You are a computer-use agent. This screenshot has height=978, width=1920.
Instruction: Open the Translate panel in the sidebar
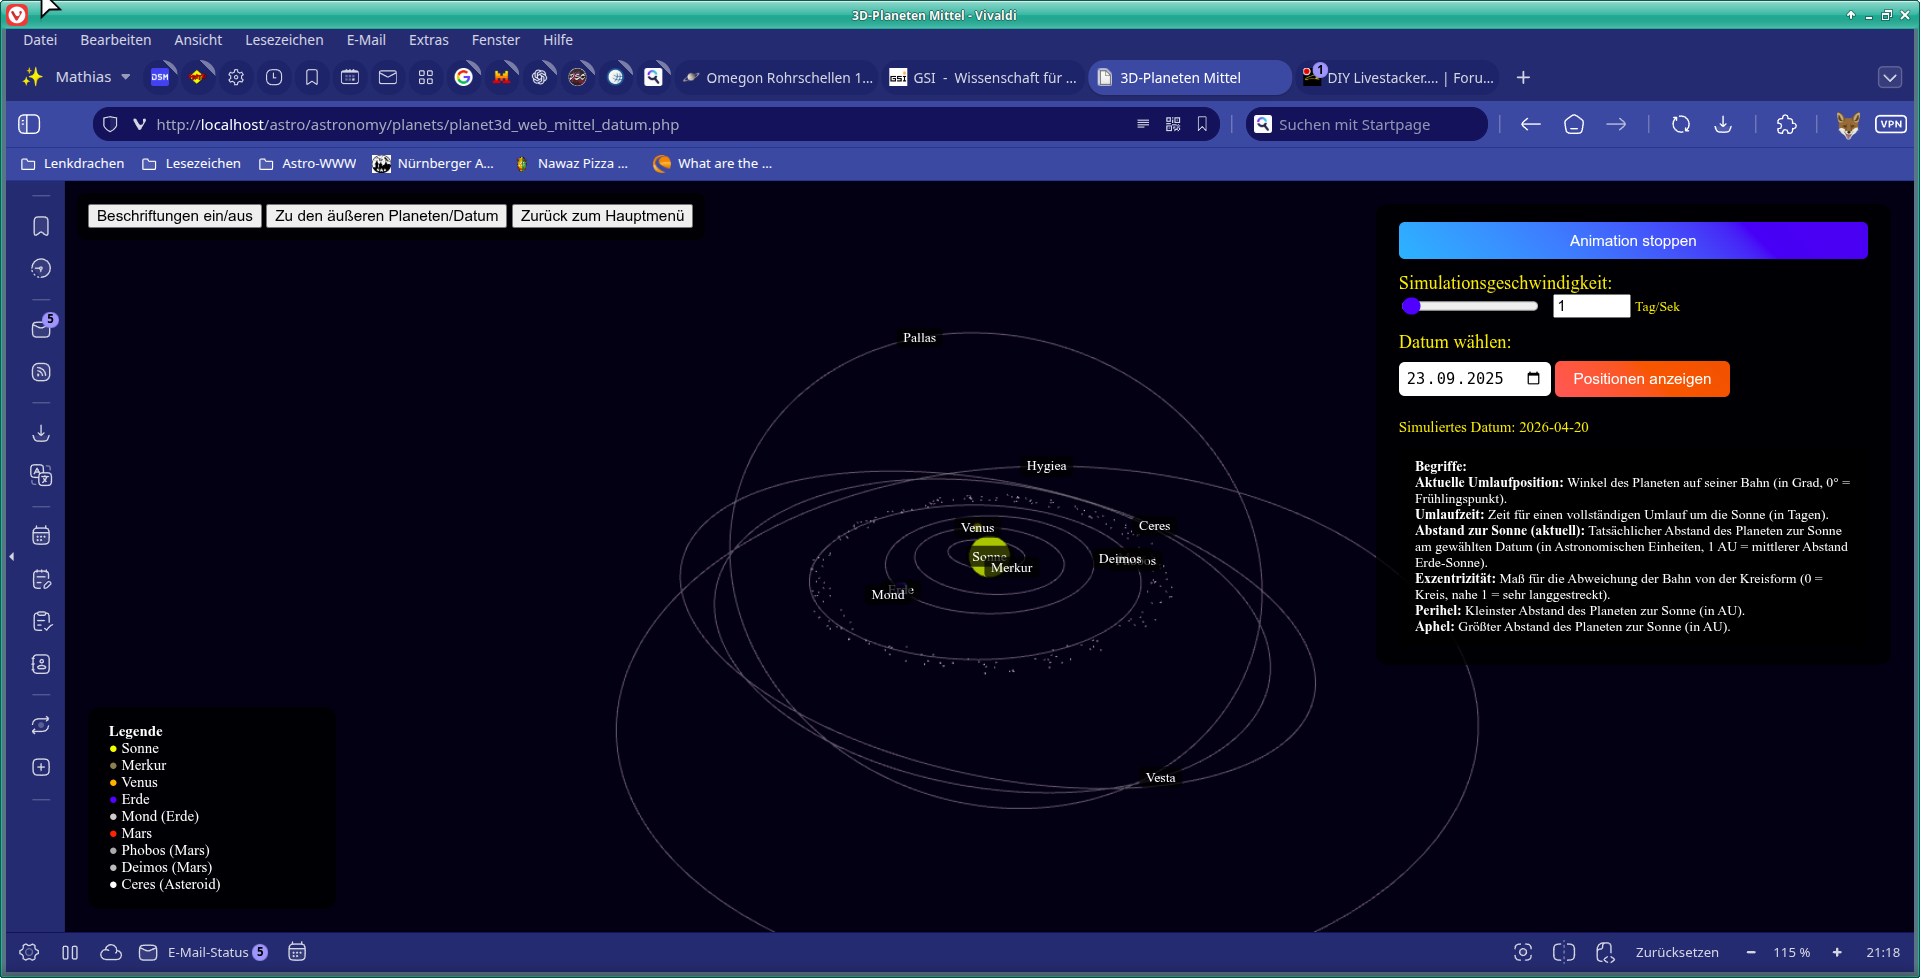pyautogui.click(x=41, y=475)
